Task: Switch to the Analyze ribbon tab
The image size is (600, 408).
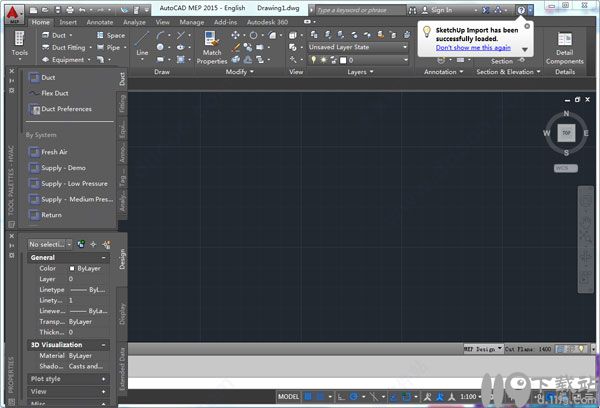Action: point(134,22)
